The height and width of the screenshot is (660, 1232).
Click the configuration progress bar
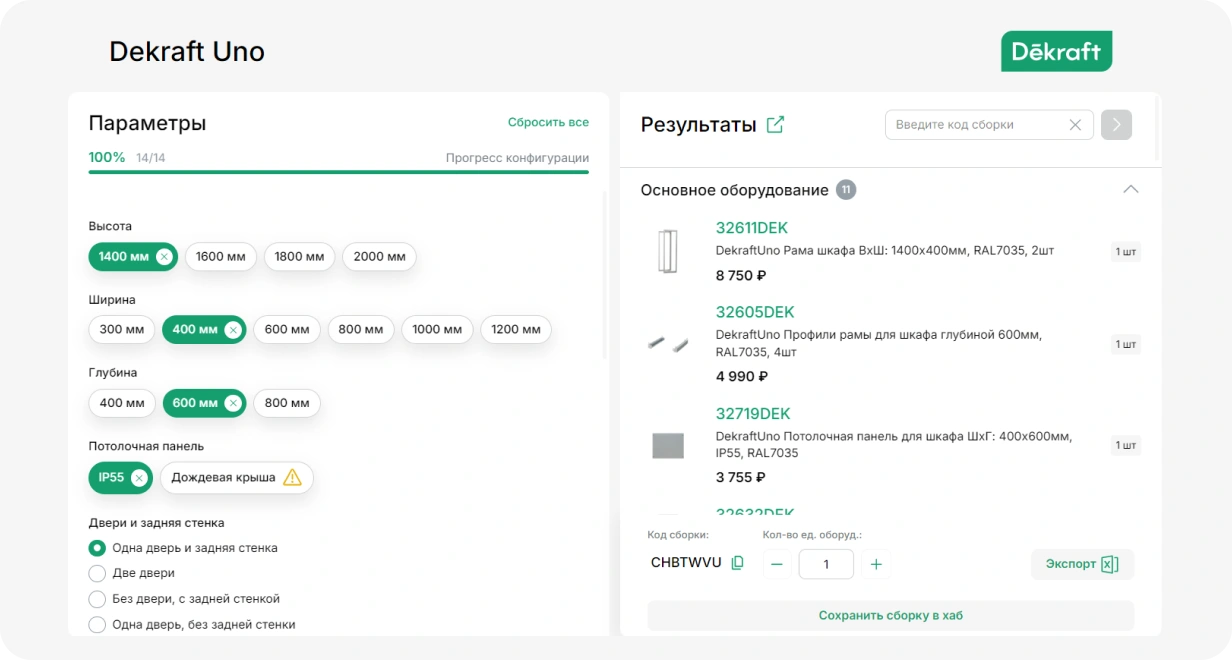point(338,172)
